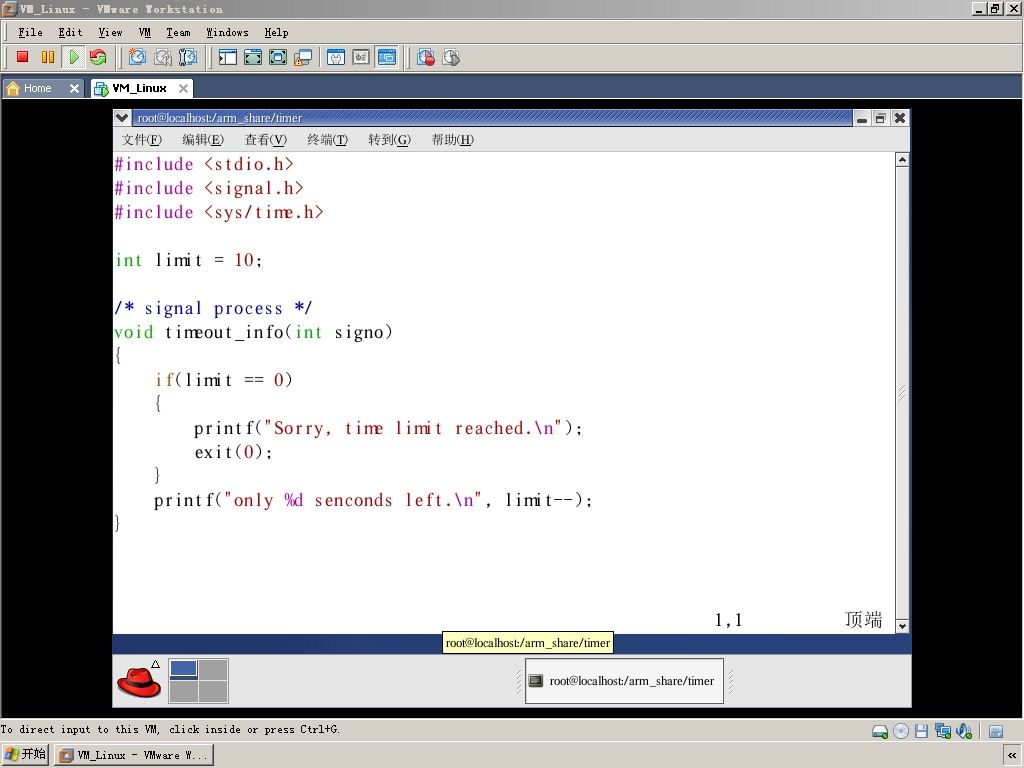Viewport: 1024px width, 768px height.
Task: Click the 'only %d senconds left' printf line
Action: coord(373,500)
